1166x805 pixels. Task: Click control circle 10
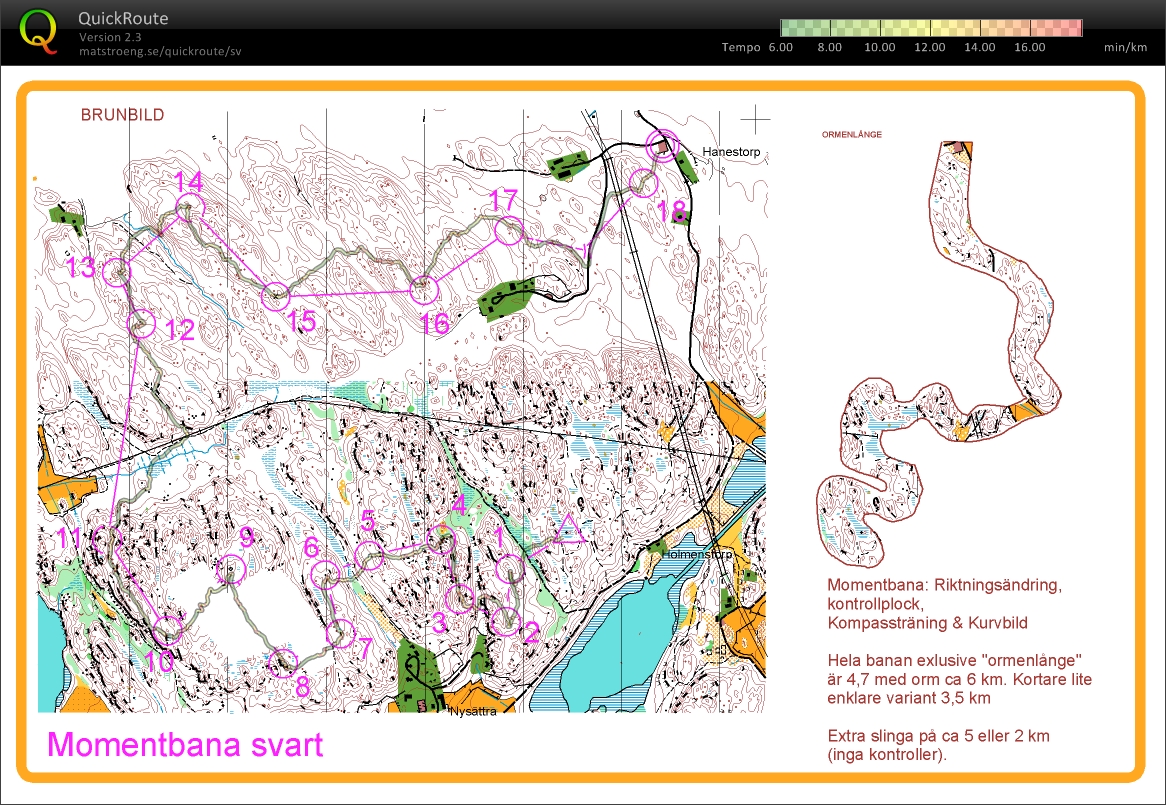(x=168, y=630)
